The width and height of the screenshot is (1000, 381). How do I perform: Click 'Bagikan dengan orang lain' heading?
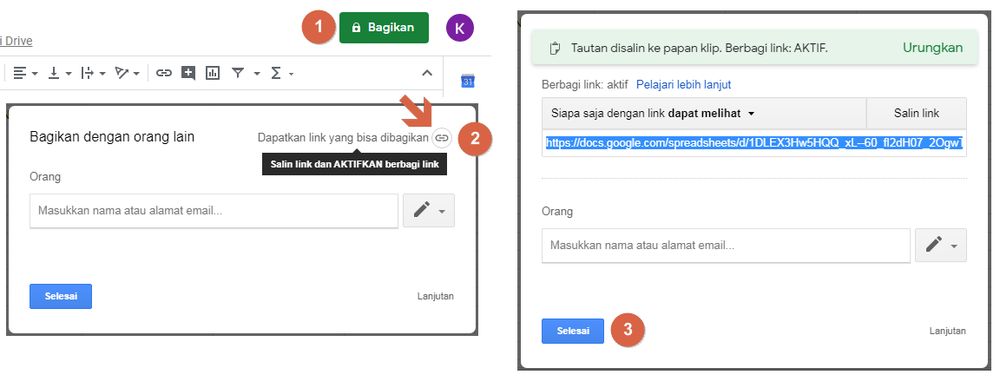coord(112,137)
